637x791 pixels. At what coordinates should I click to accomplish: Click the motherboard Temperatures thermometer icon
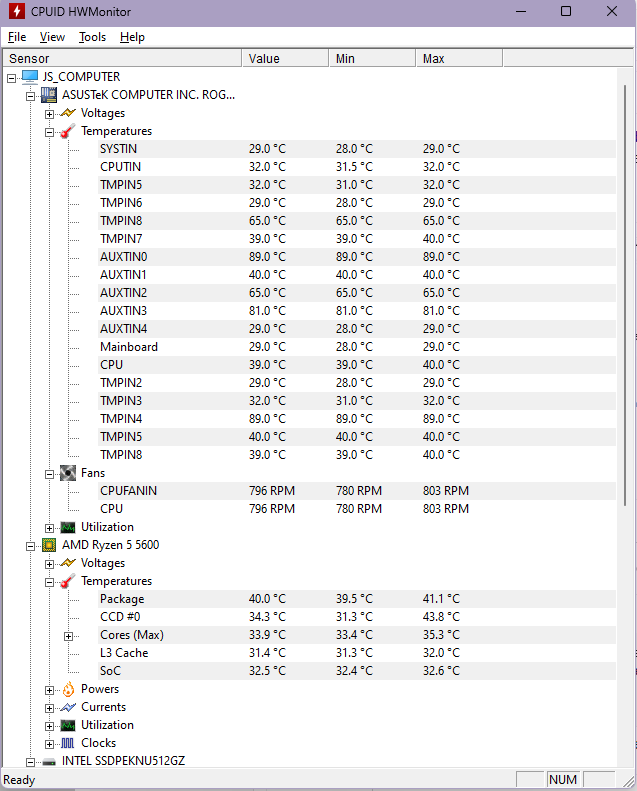pos(68,131)
